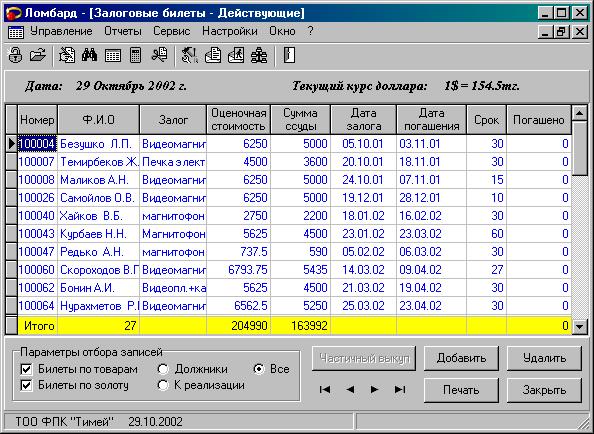Click the organization hierarchy toolbar icon

coord(259,55)
